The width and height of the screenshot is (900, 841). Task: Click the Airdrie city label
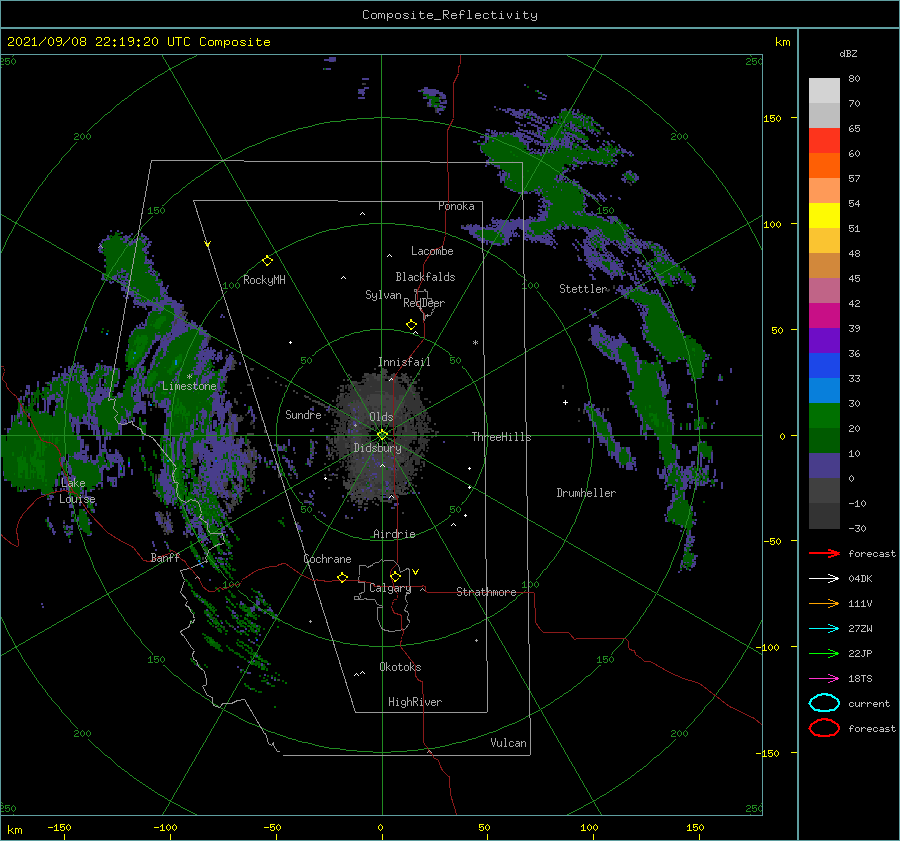[x=394, y=534]
